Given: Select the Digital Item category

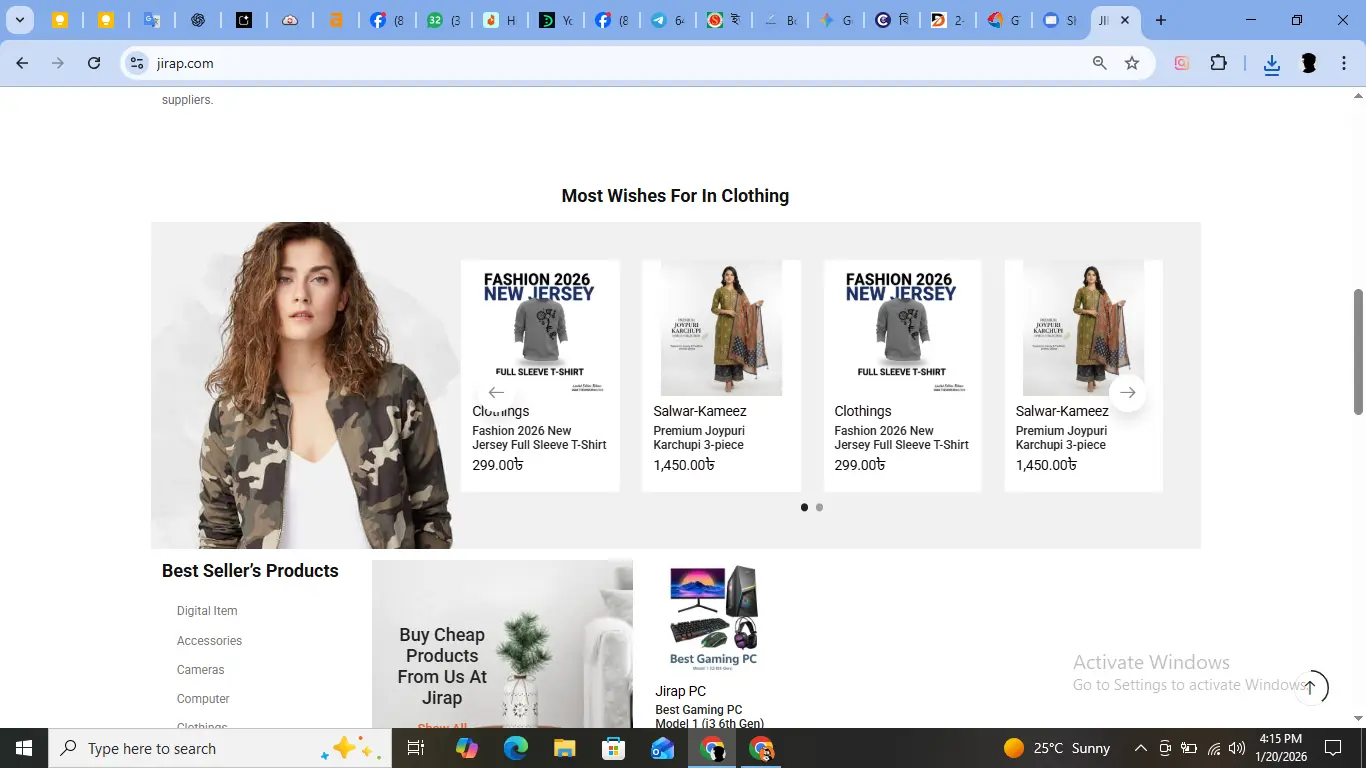Looking at the screenshot, I should [x=207, y=611].
